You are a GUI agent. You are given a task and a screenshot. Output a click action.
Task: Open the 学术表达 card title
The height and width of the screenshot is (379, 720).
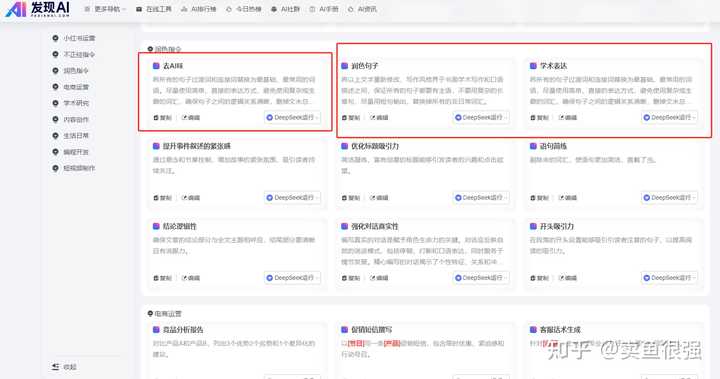553,66
